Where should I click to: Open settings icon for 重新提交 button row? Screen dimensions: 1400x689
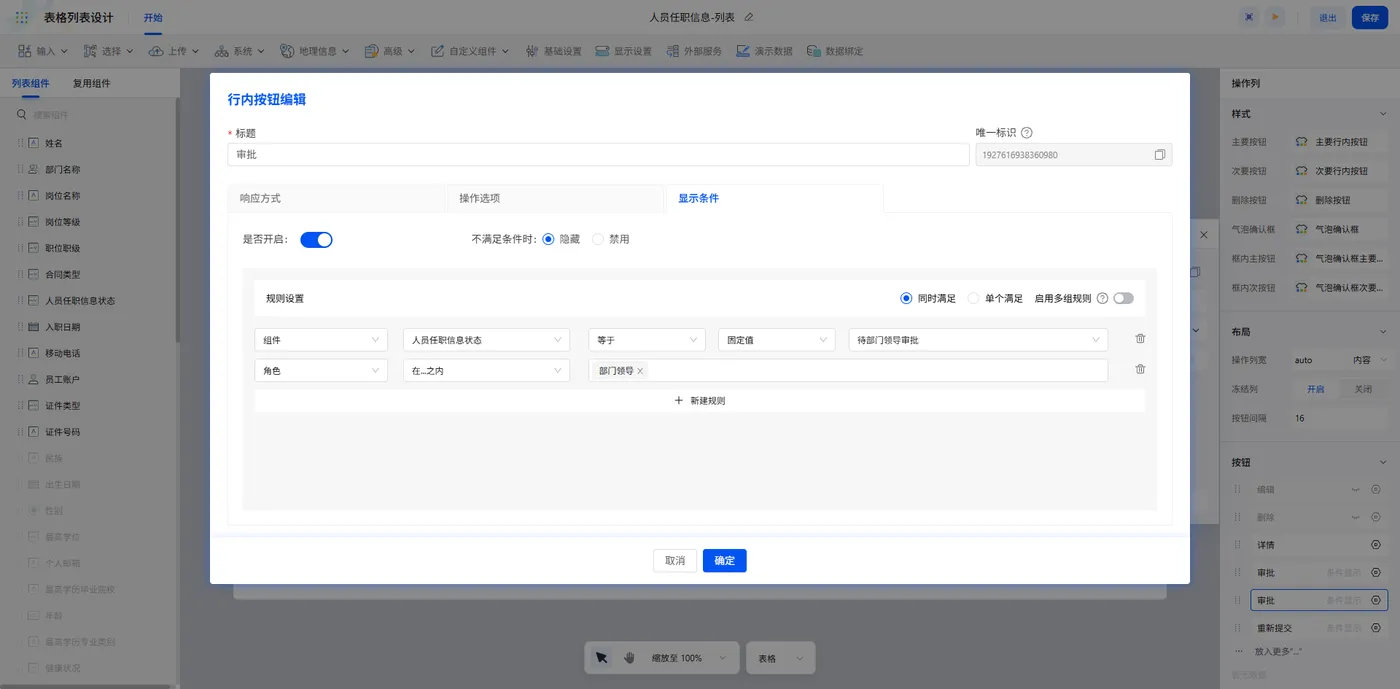(1375, 628)
